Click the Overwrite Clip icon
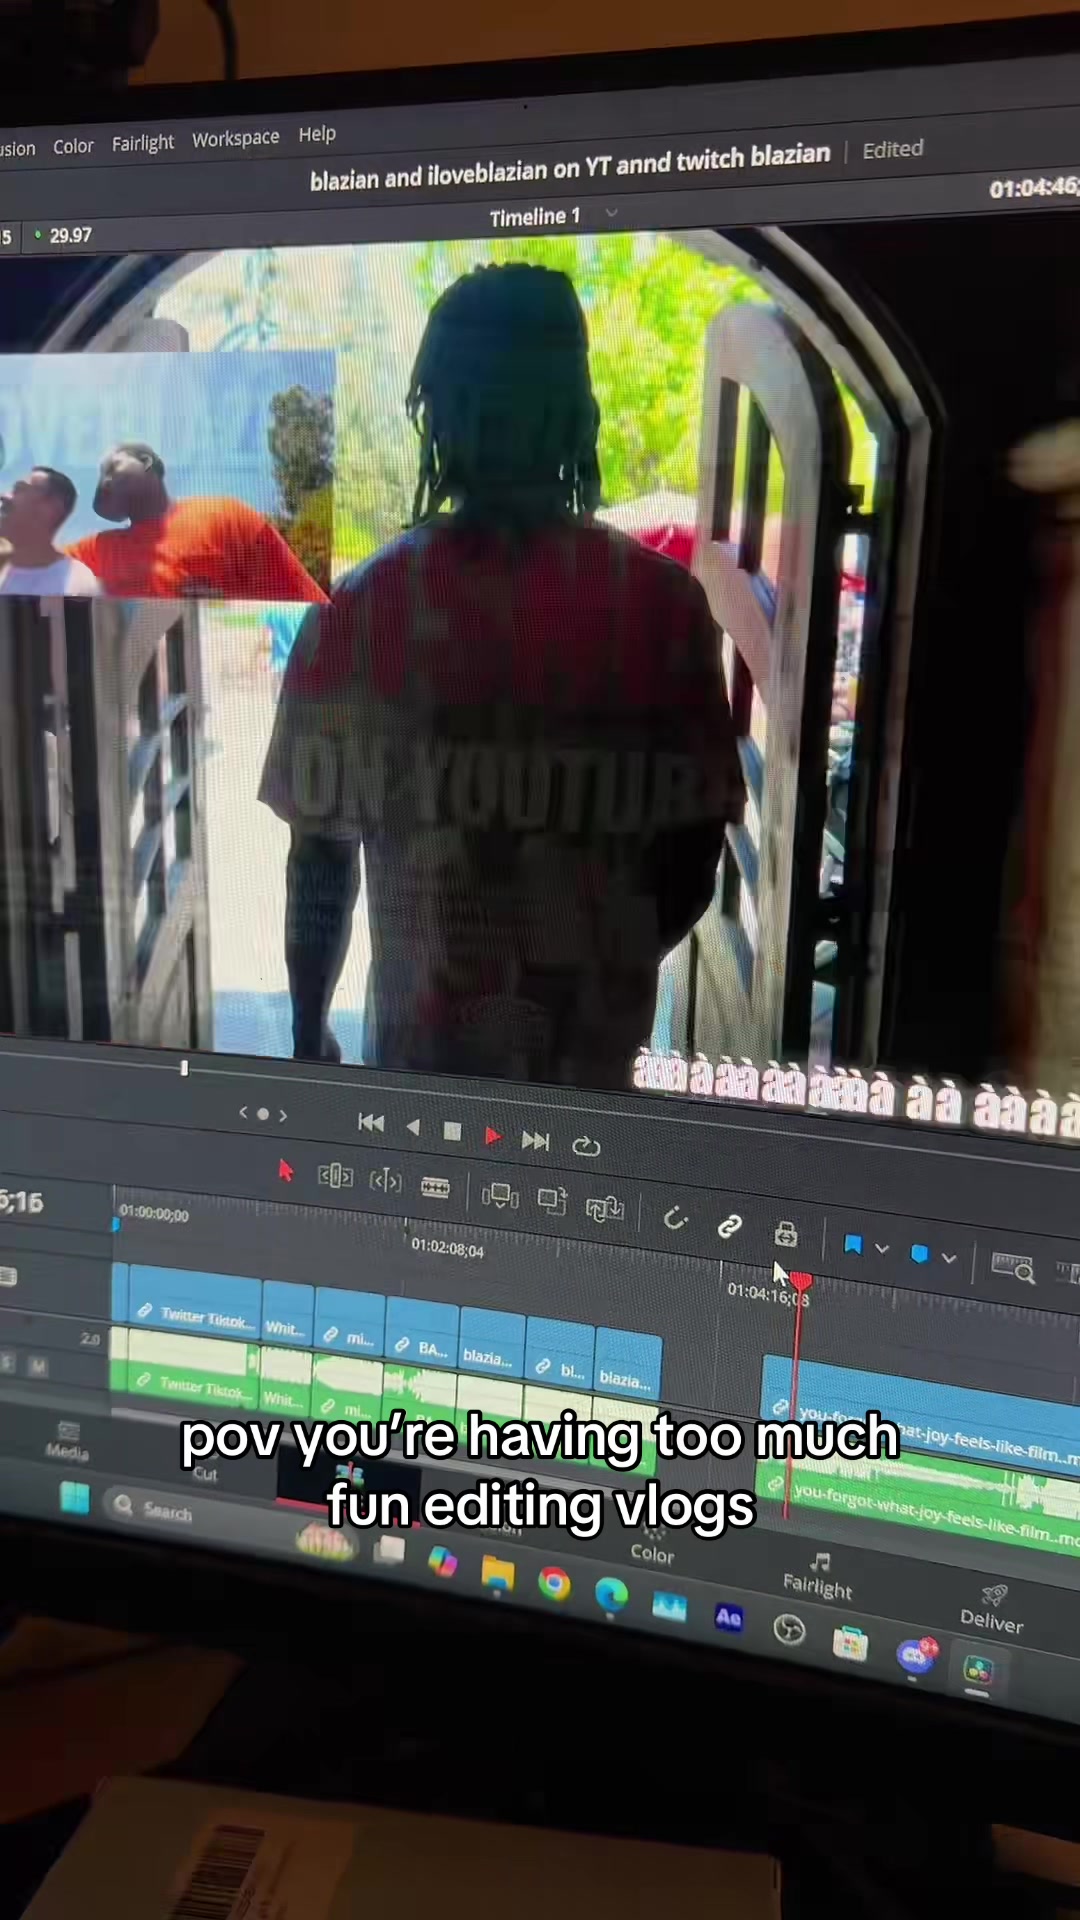 (552, 1200)
